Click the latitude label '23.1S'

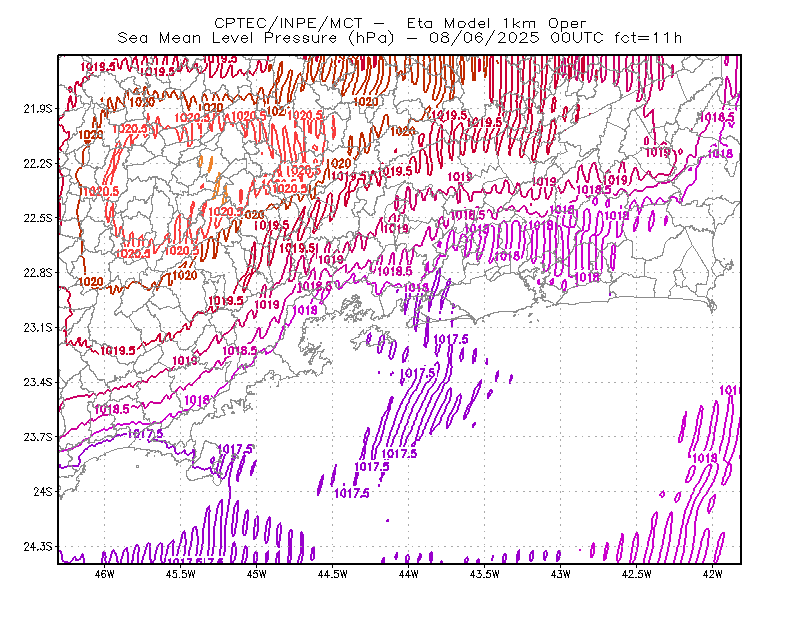click(x=38, y=328)
